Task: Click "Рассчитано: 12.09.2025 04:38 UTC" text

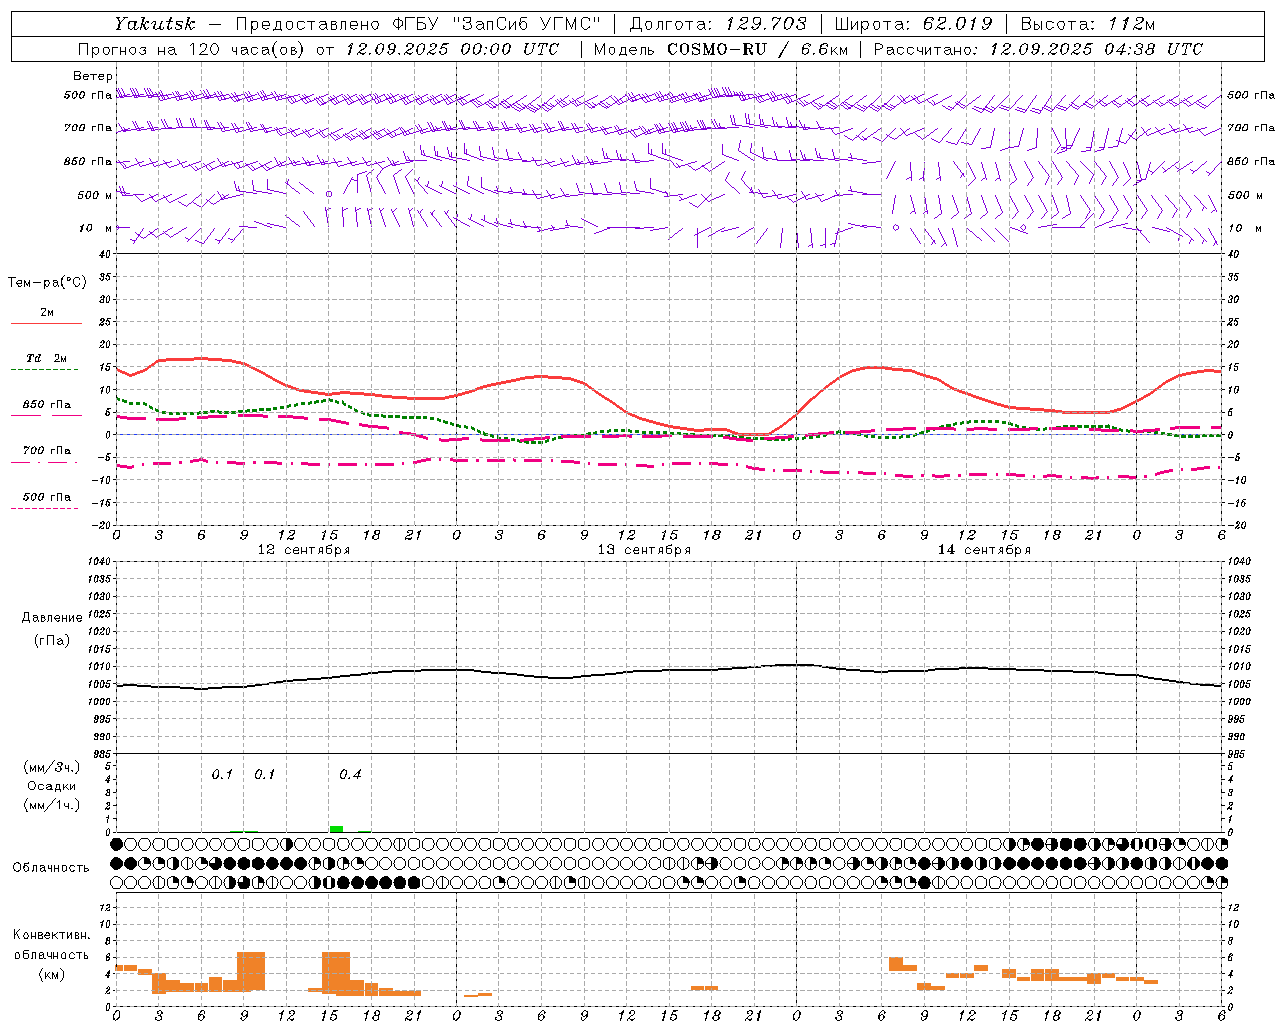Action: pyautogui.click(x=1038, y=49)
